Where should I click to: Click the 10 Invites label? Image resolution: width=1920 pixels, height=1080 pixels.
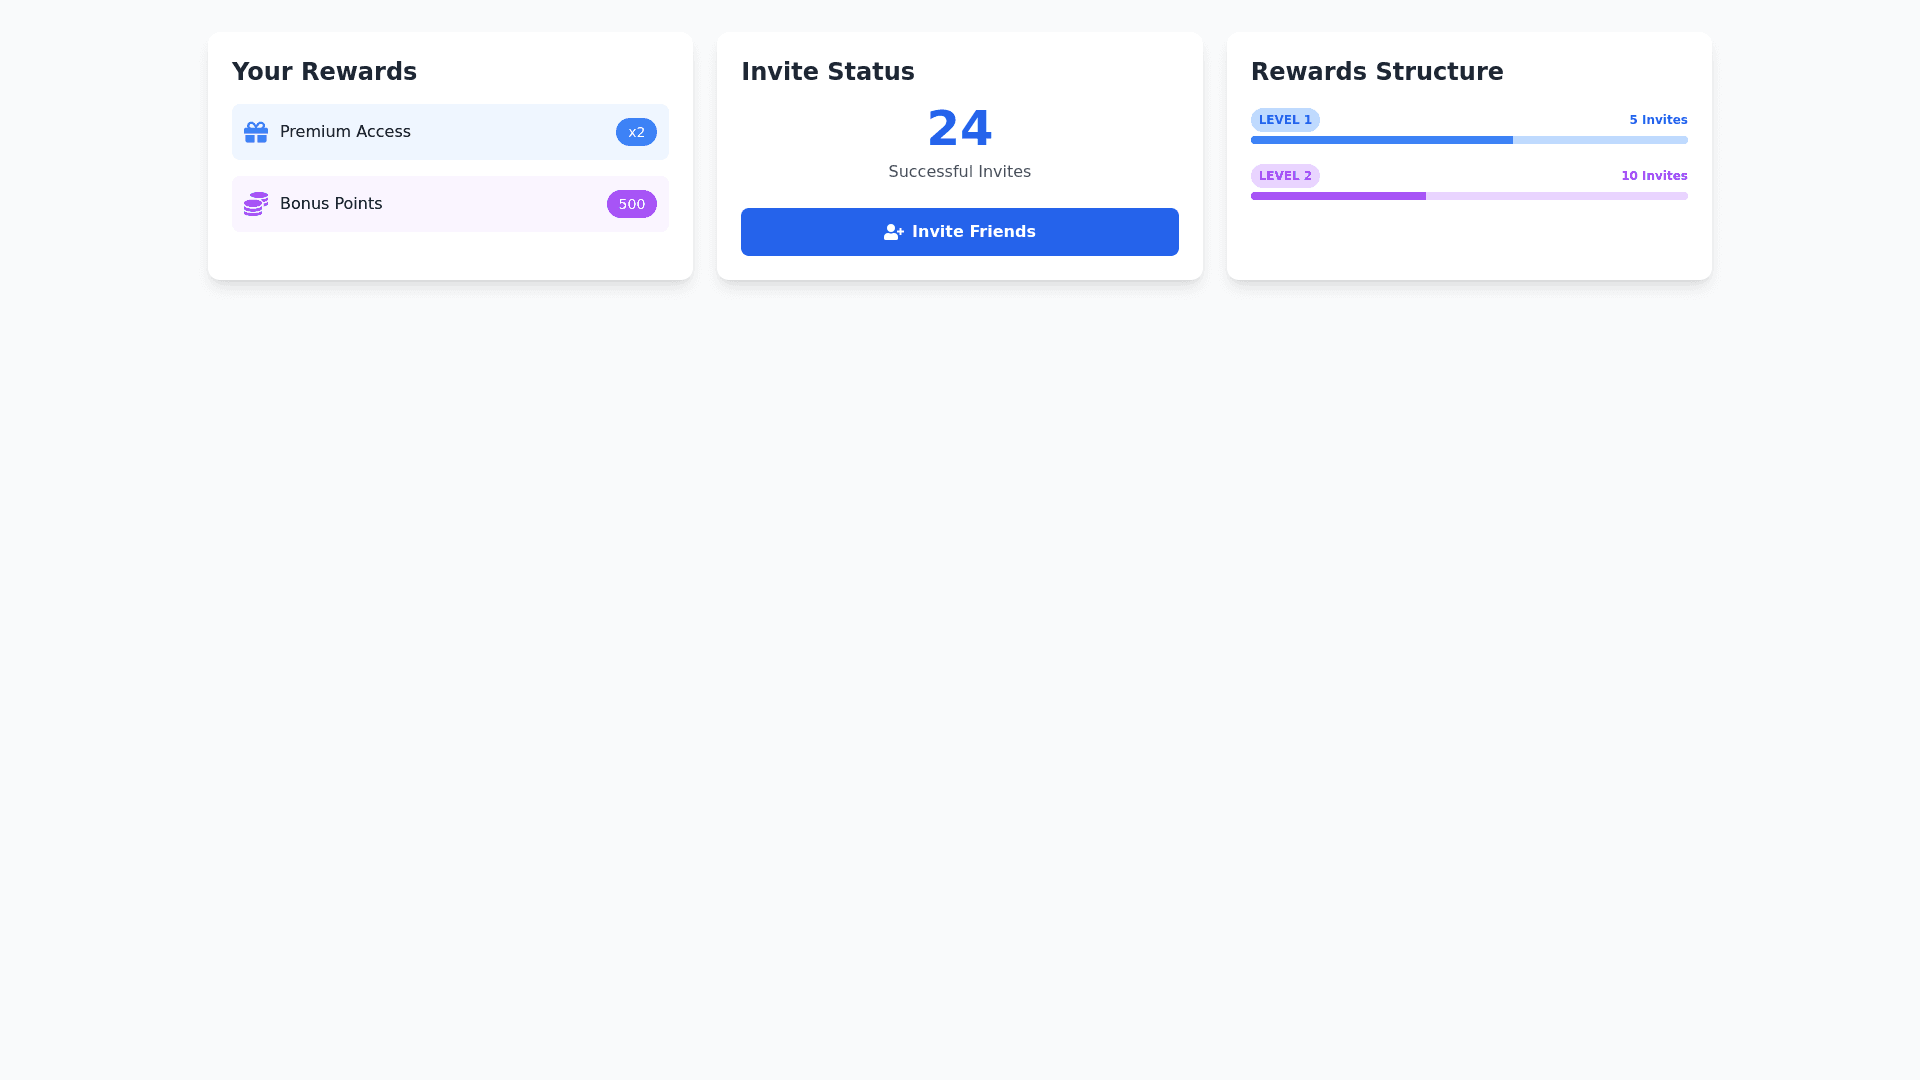pyautogui.click(x=1653, y=176)
